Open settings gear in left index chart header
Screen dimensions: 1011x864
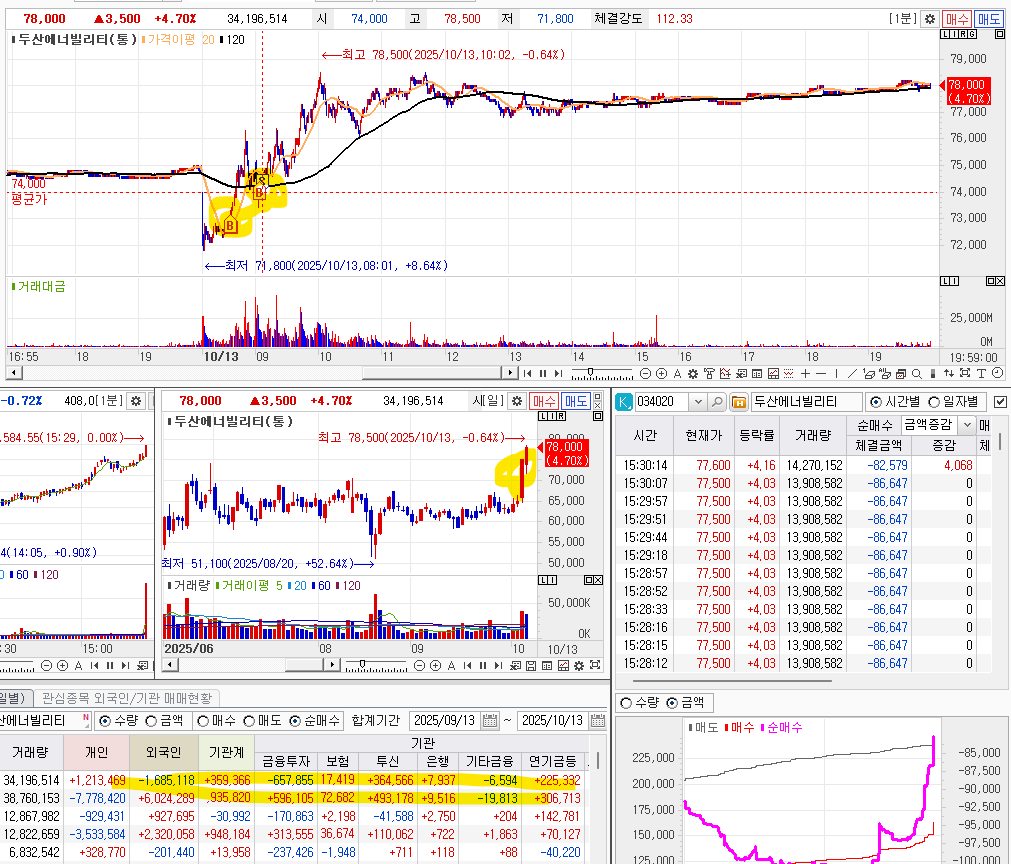coord(135,401)
